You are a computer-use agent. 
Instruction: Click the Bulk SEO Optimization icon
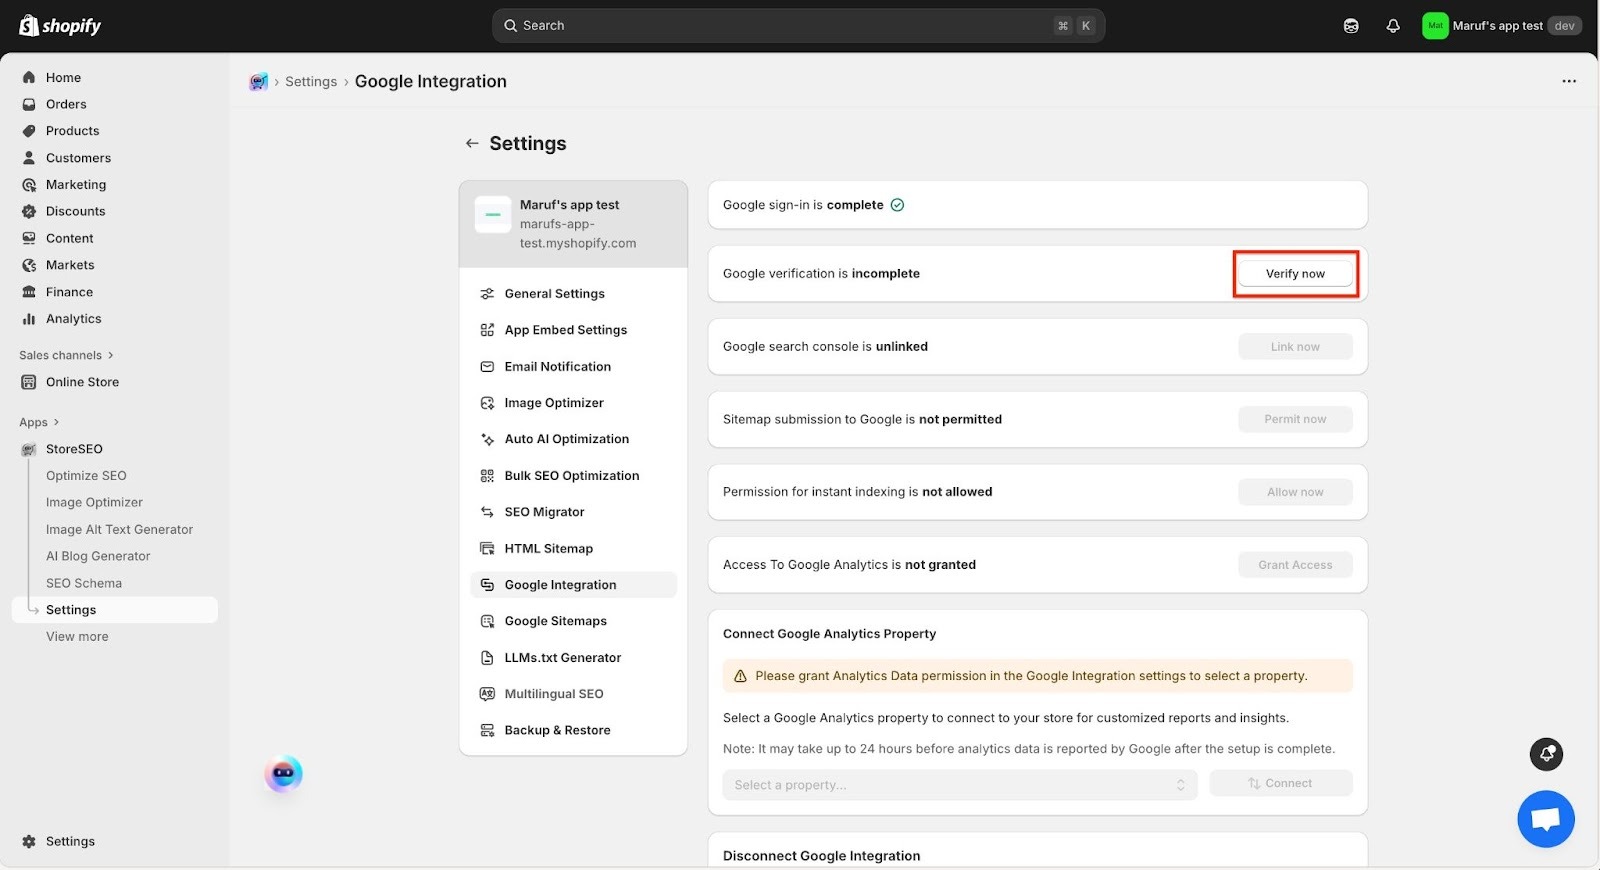487,476
